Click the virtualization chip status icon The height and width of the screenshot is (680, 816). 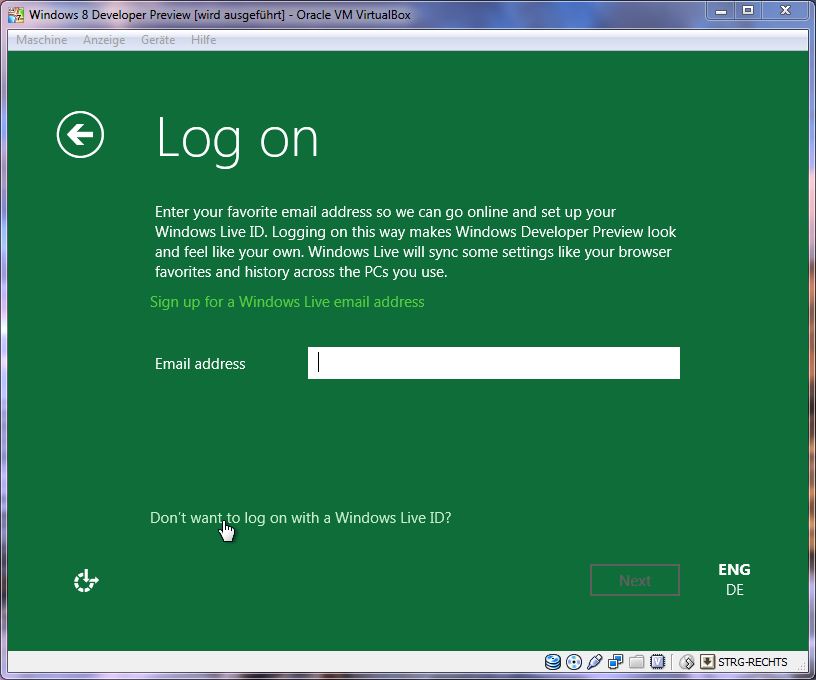coord(658,661)
